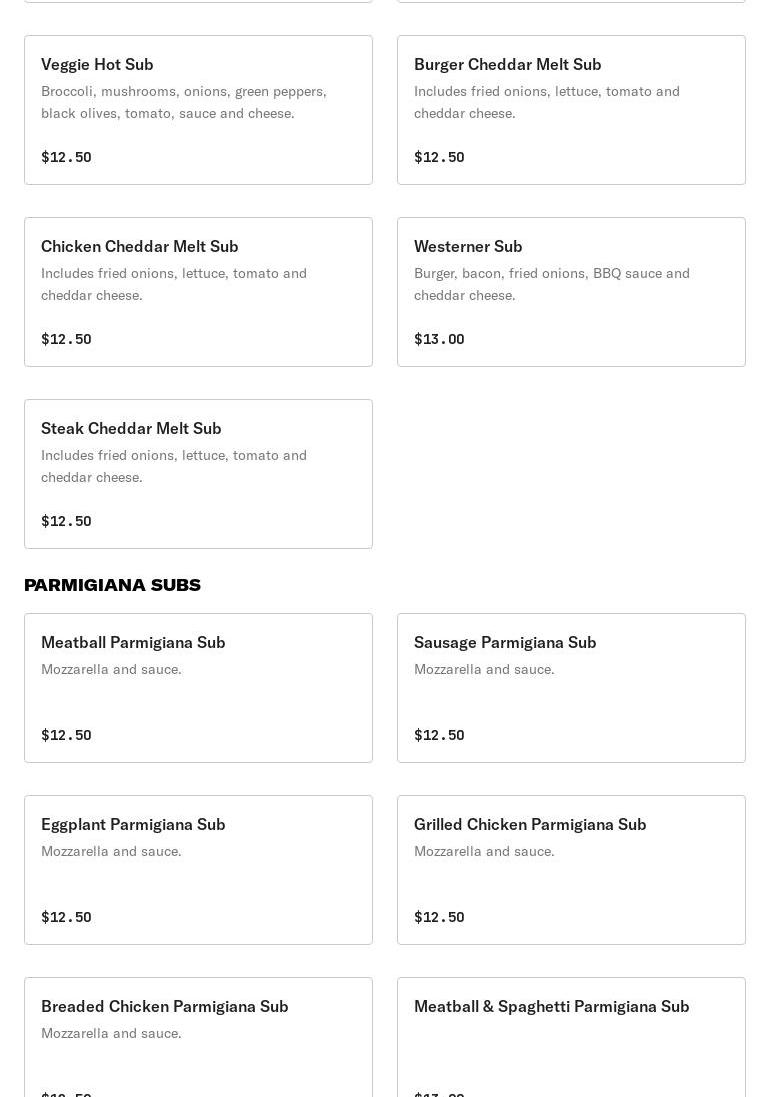Viewport: 770px width, 1097px height.
Task: Click the Grilled Chicken Parmigiana Sub price
Action: click(x=439, y=917)
